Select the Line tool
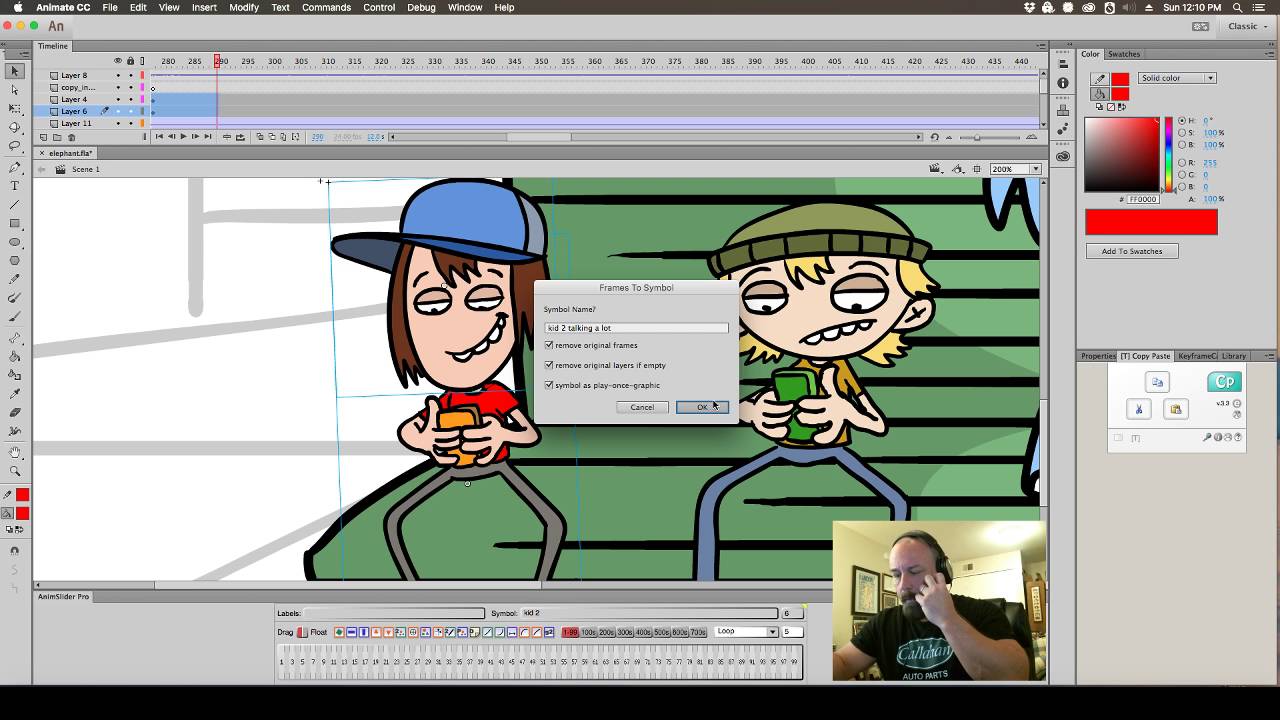Image resolution: width=1280 pixels, height=720 pixels. [x=15, y=205]
